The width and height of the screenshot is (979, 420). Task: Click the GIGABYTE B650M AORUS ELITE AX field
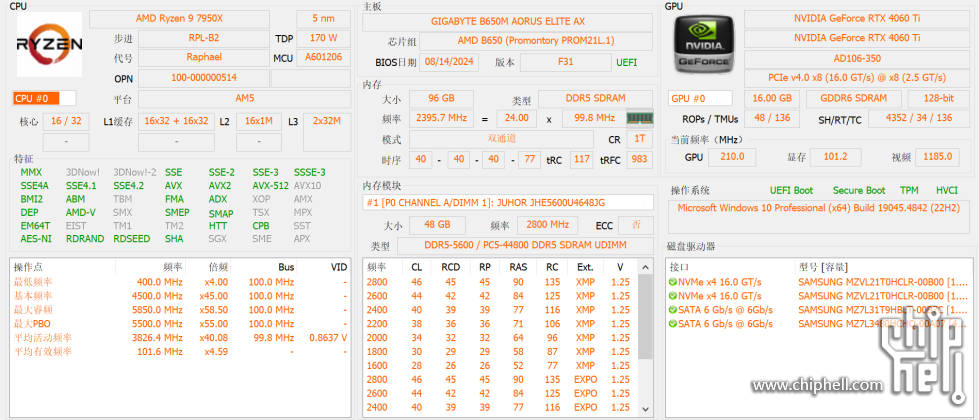pos(508,21)
